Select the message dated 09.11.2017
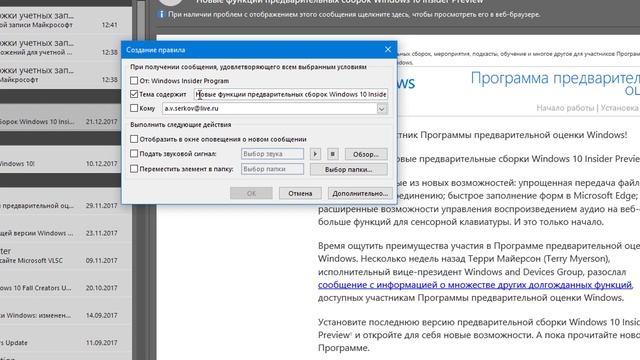Image resolution: width=640 pixels, height=360 pixels. tap(66, 256)
